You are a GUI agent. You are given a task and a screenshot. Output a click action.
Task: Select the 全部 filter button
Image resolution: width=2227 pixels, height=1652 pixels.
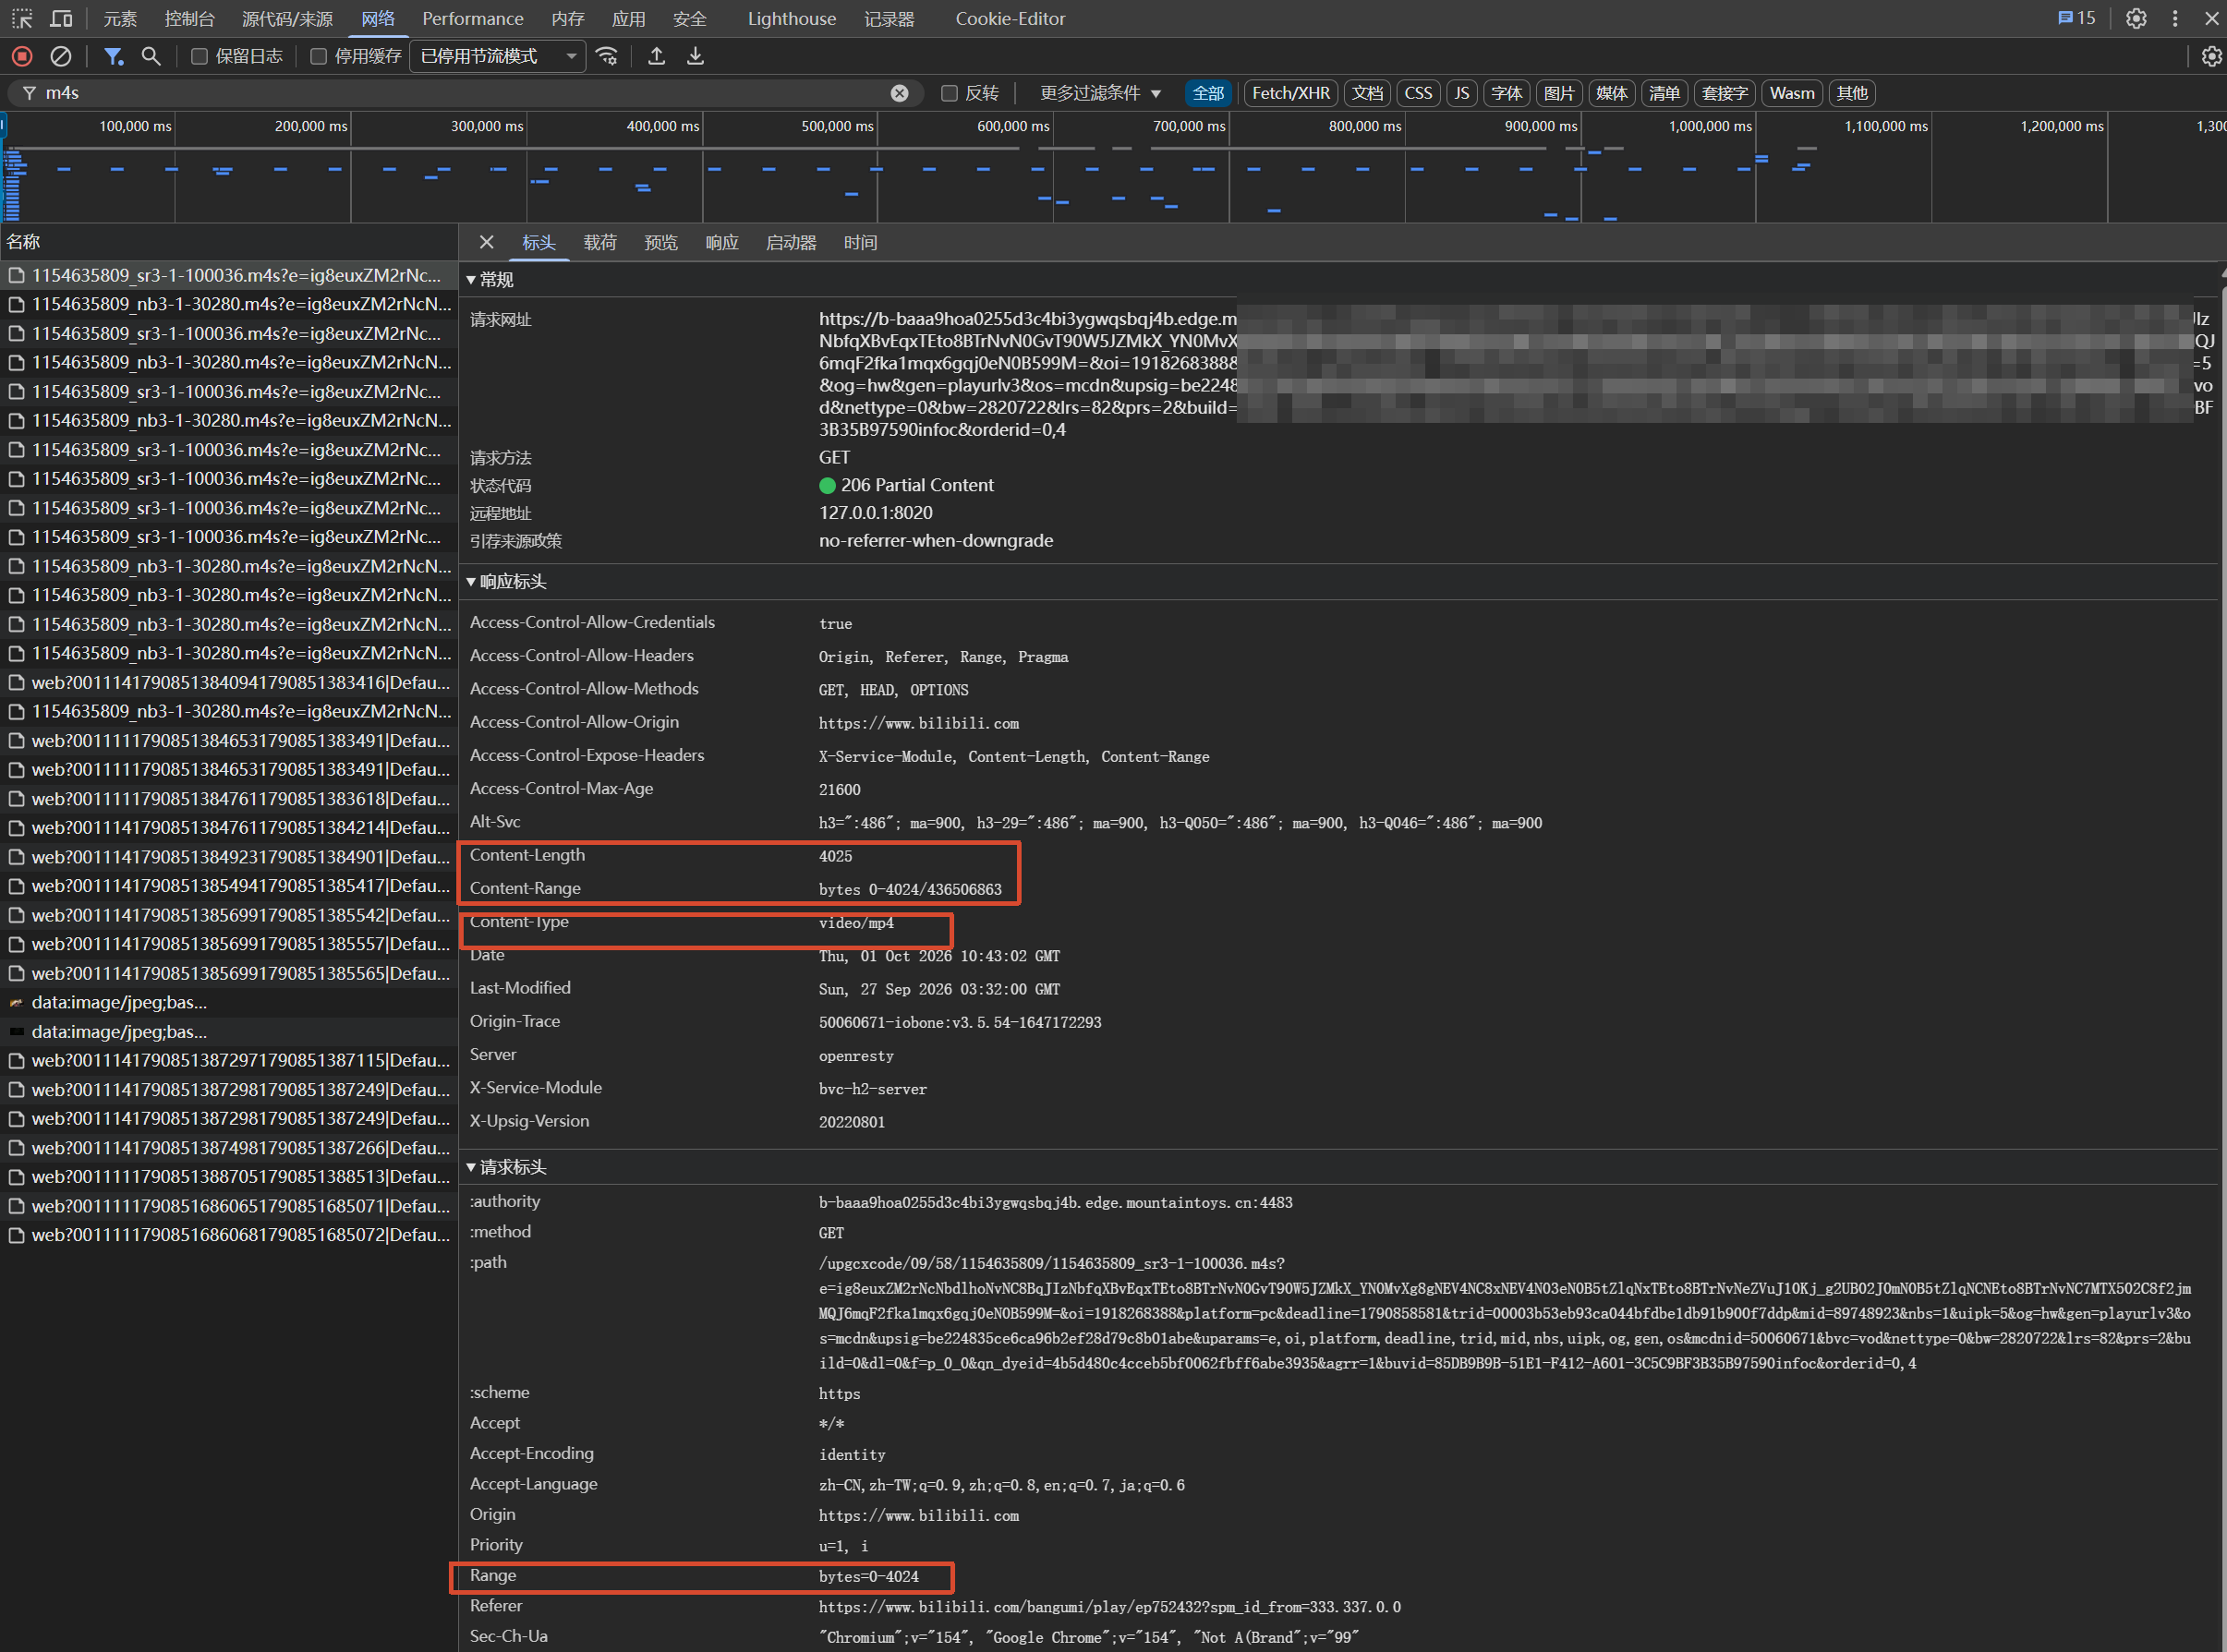click(x=1208, y=93)
